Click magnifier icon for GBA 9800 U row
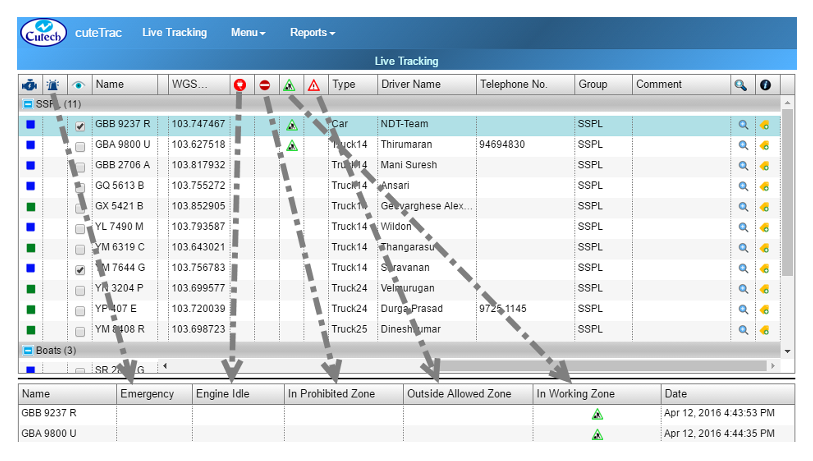The image size is (813, 461). 743,146
